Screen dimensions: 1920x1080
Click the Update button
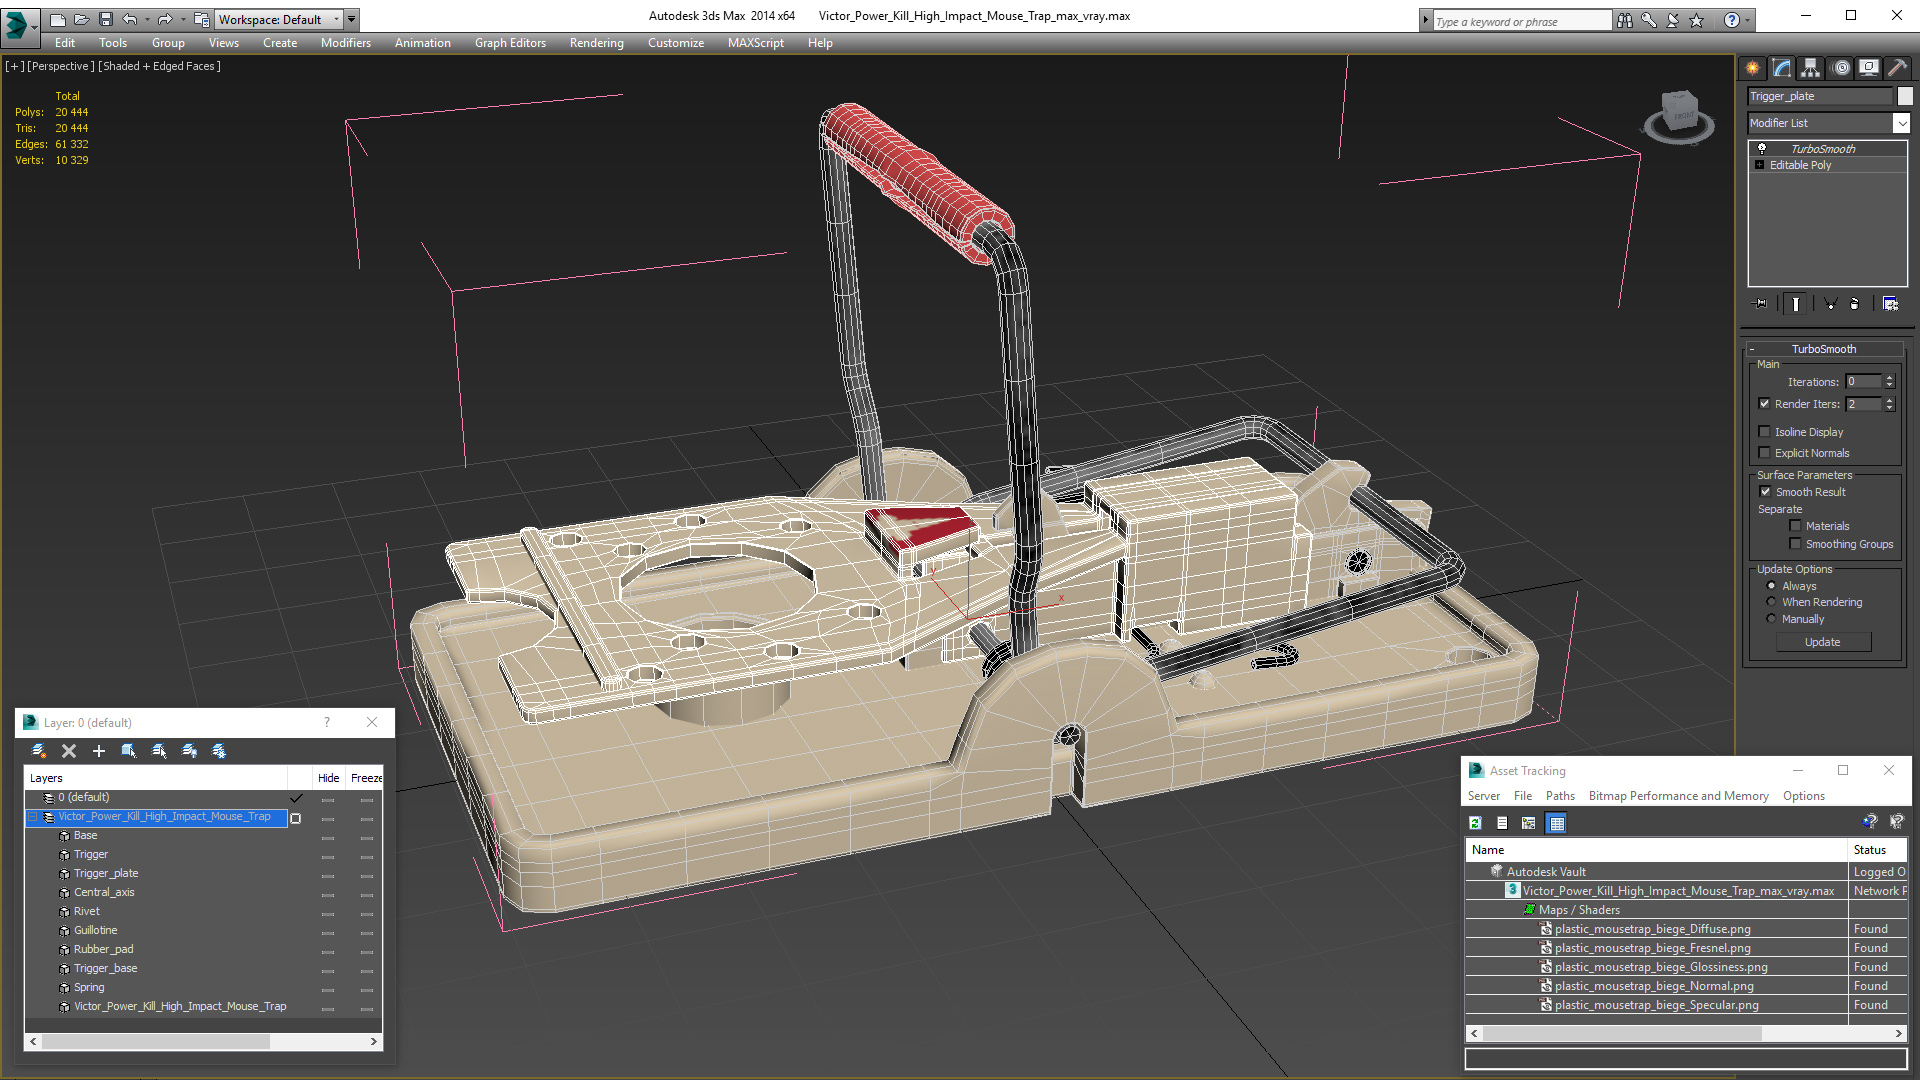coord(1822,642)
